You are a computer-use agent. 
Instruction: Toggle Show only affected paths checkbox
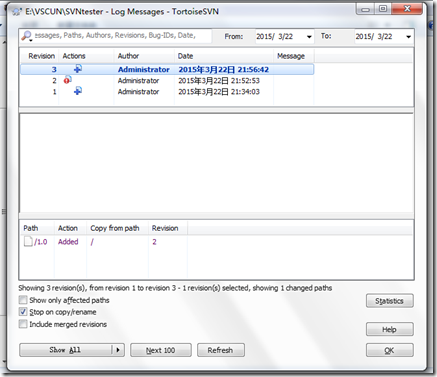pos(23,300)
